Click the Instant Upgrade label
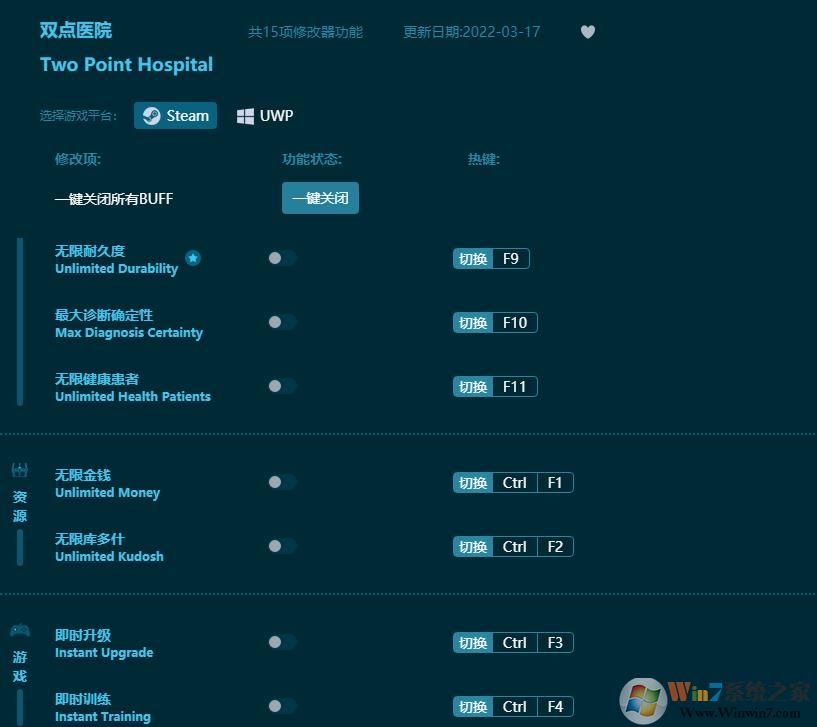The height and width of the screenshot is (727, 817). (x=104, y=652)
